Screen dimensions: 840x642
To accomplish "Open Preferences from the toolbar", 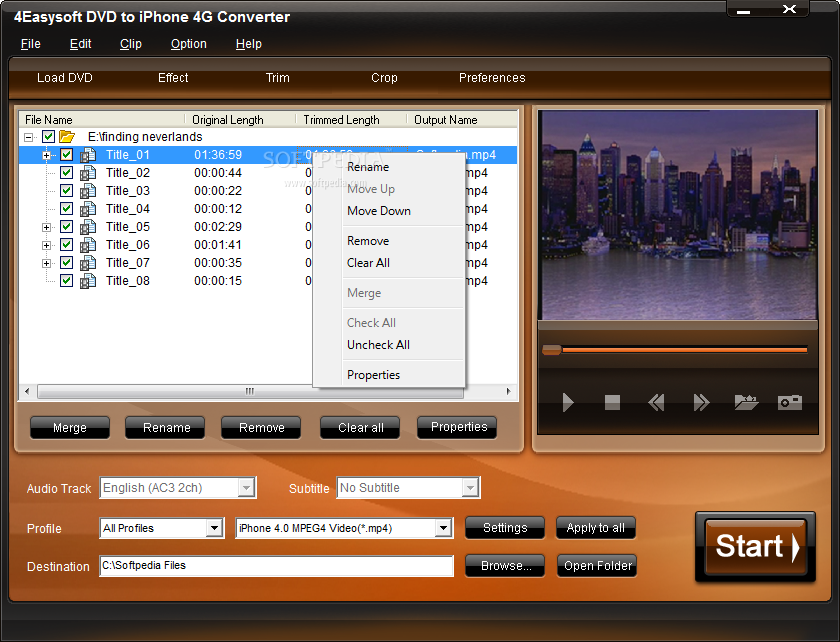I will point(492,78).
